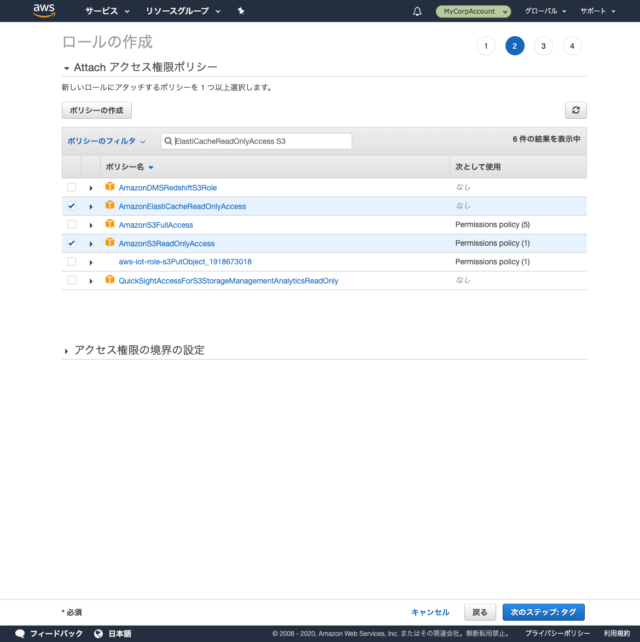Click the refresh policies button
Viewport: 640px width, 642px height.
576,110
